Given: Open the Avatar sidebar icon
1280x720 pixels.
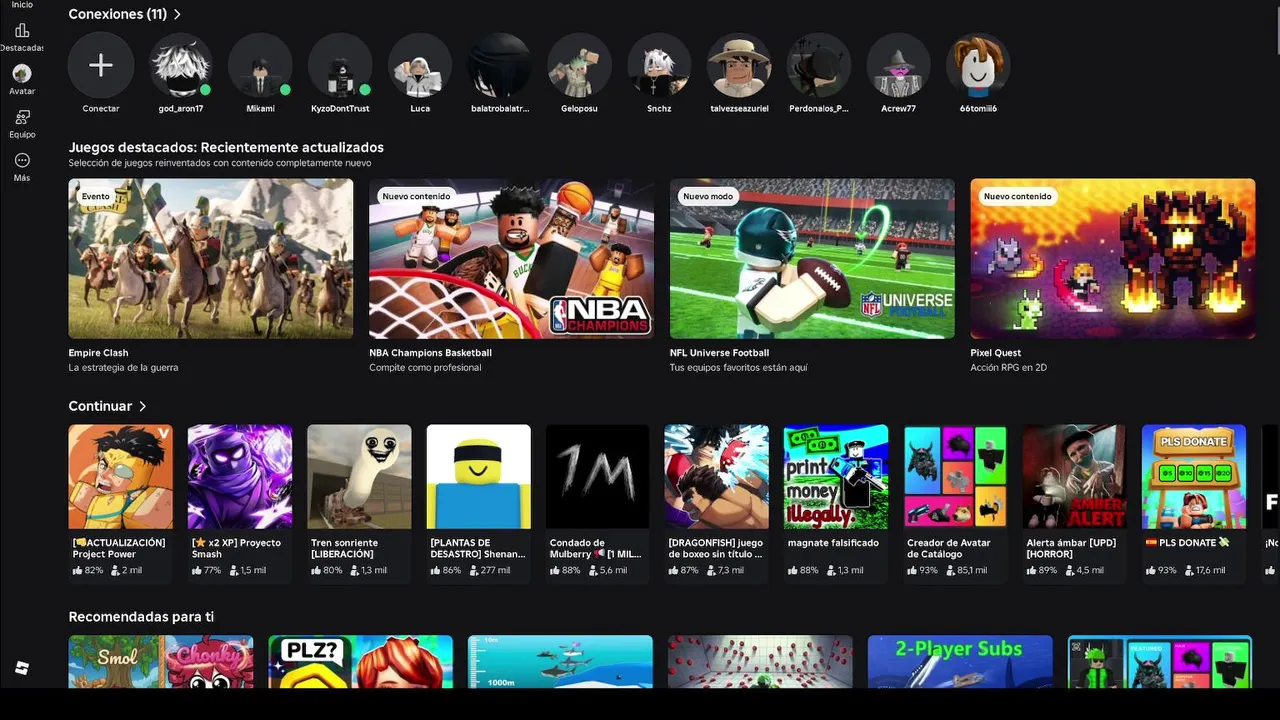Looking at the screenshot, I should [22, 73].
